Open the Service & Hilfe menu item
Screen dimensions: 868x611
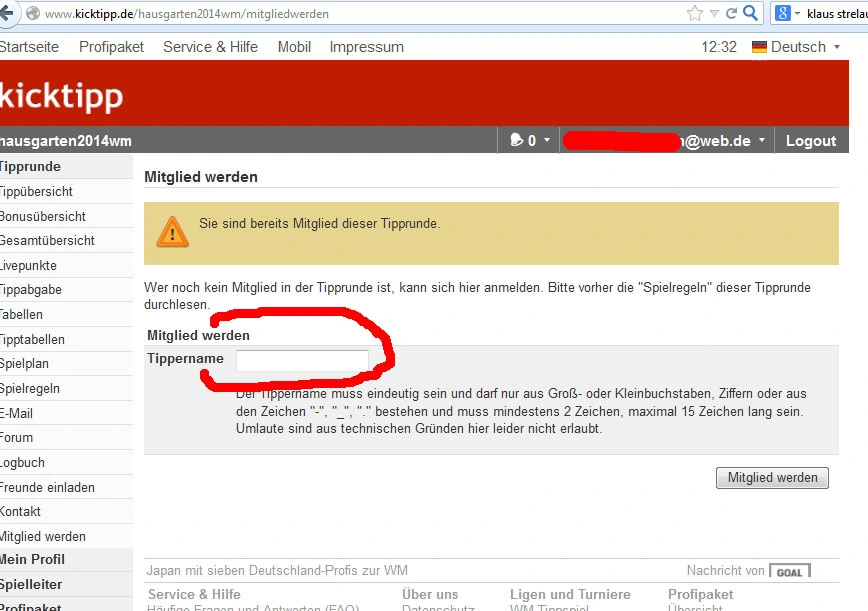coord(210,47)
